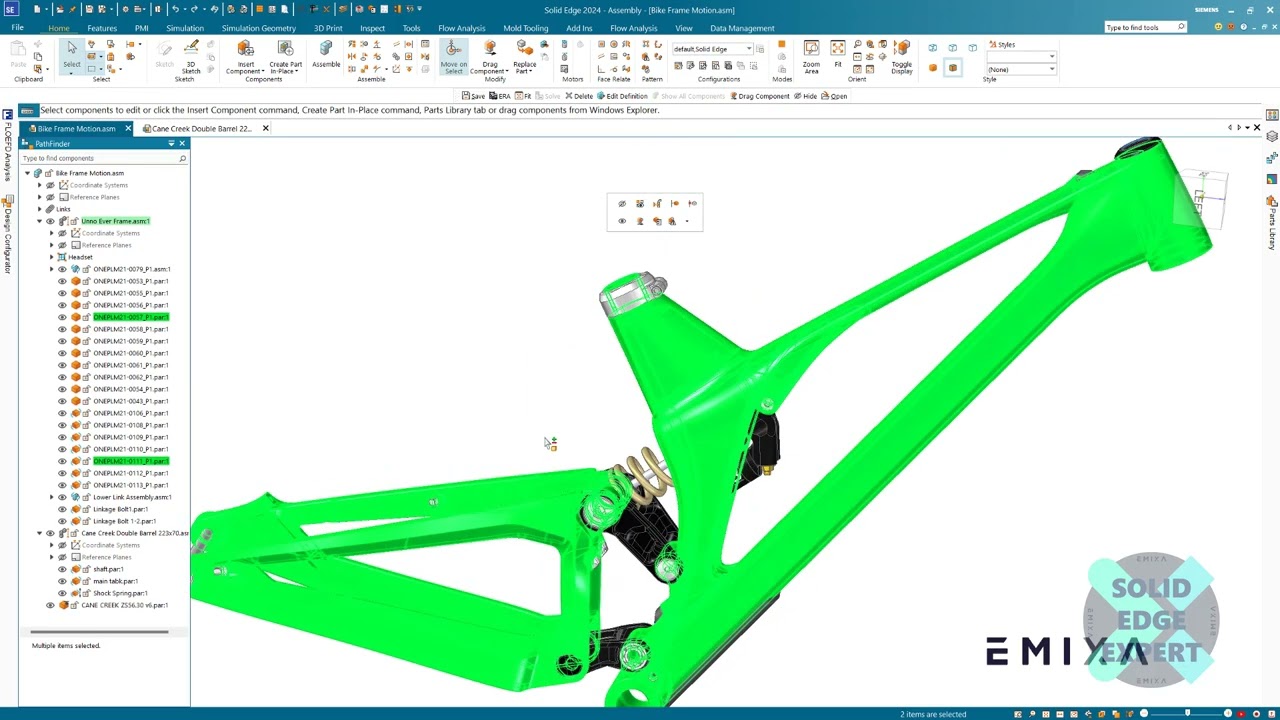This screenshot has width=1280, height=720.
Task: Click the orange Modes square icon
Action: coord(781,45)
